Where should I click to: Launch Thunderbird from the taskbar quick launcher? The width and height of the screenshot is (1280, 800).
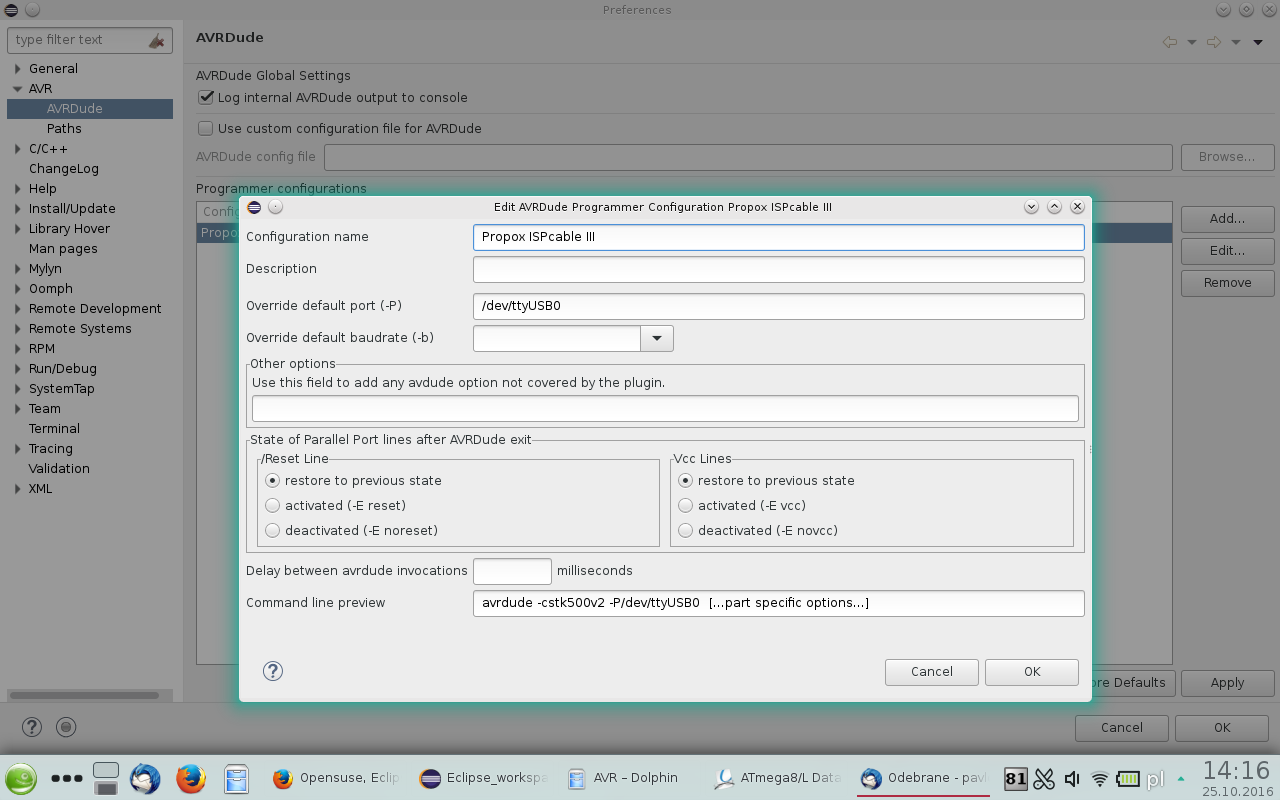coord(145,778)
